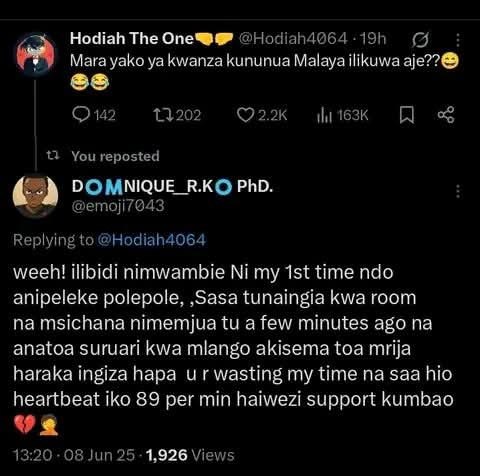The height and width of the screenshot is (476, 480).
Task: Repost the tweet with 202 reposts
Action: point(177,115)
